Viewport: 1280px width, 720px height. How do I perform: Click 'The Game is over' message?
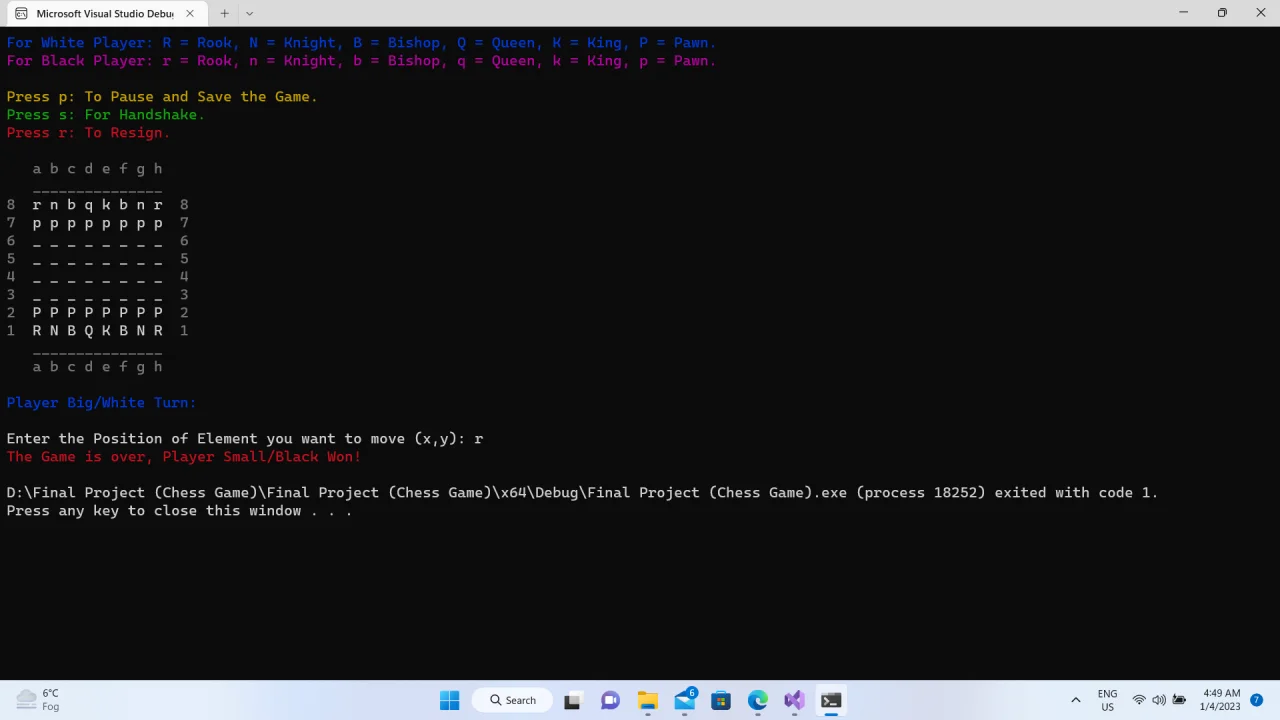[x=184, y=457]
